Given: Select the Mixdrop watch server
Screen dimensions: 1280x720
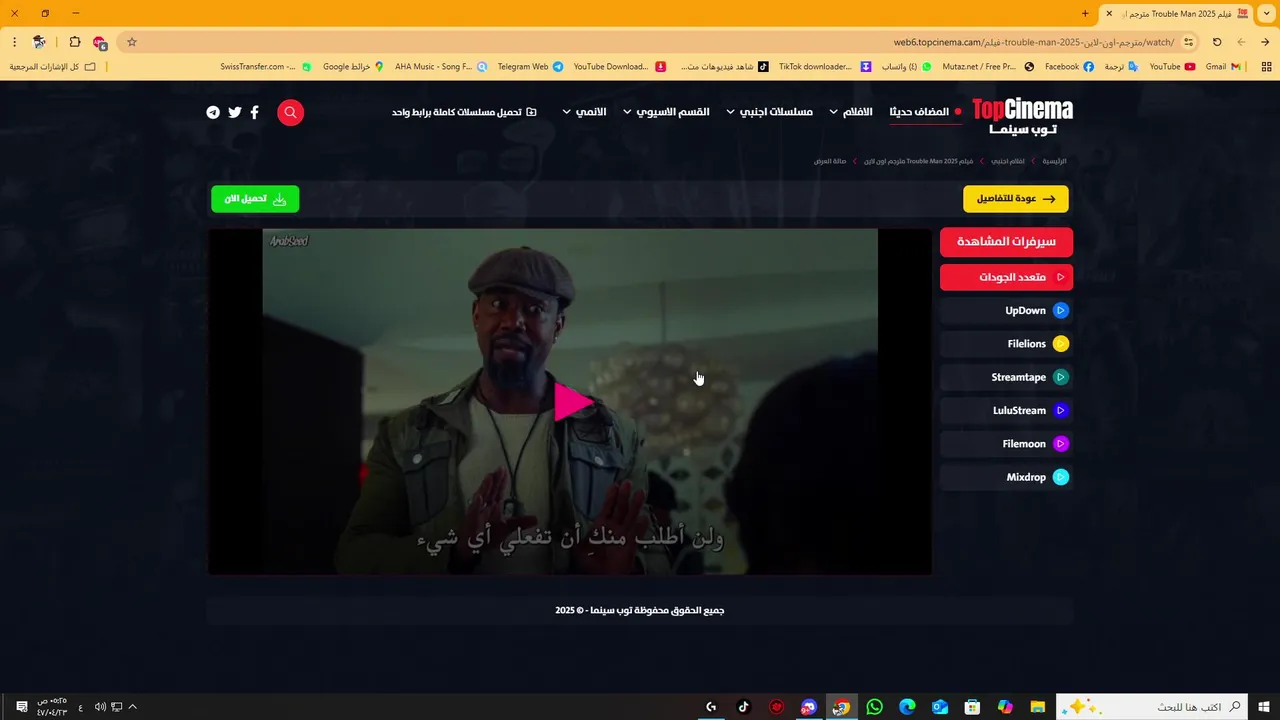Looking at the screenshot, I should coord(1006,477).
